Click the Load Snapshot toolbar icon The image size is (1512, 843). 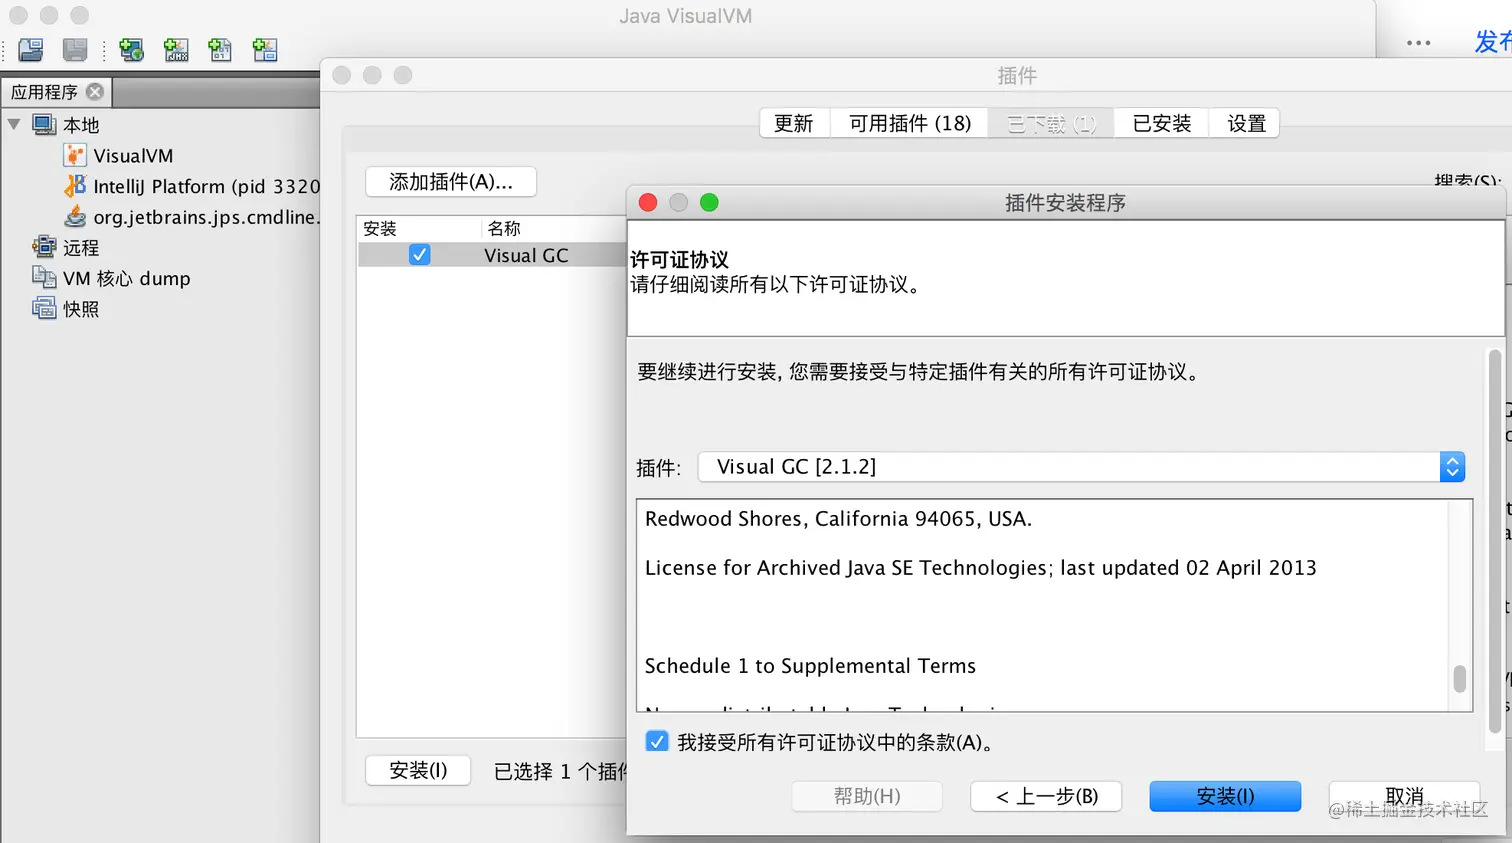pos(31,49)
